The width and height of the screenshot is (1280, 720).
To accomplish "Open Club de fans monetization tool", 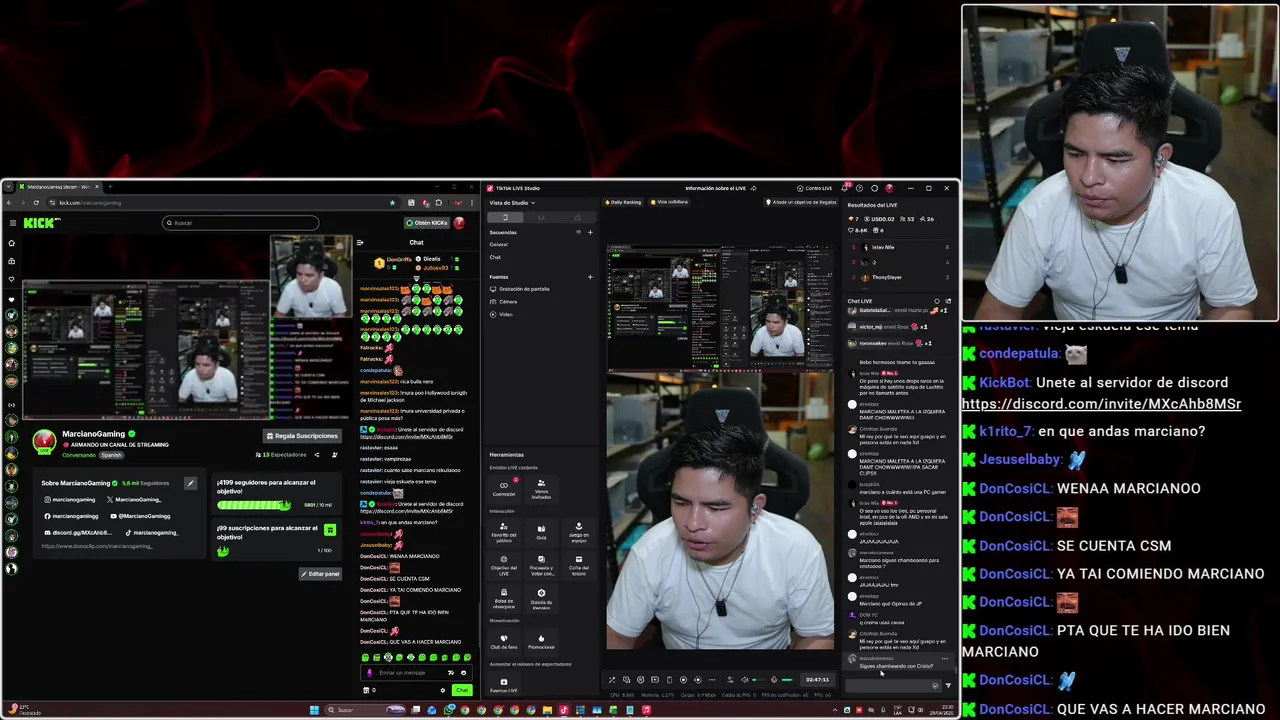I will pos(504,641).
